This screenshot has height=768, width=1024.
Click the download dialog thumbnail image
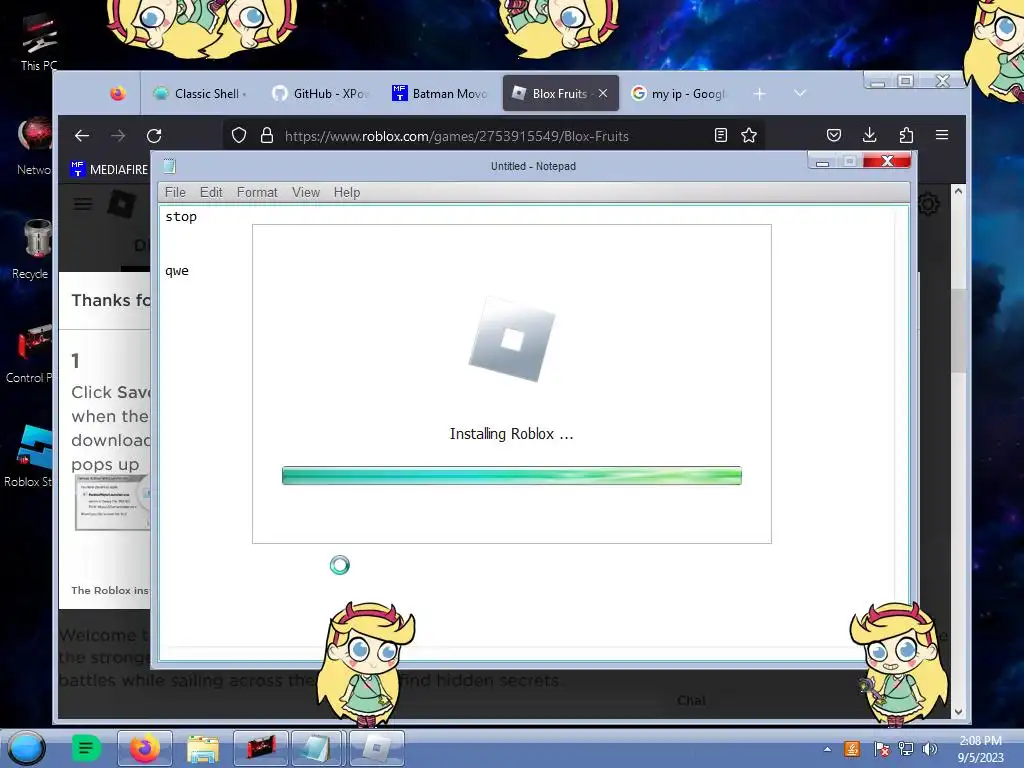112,502
